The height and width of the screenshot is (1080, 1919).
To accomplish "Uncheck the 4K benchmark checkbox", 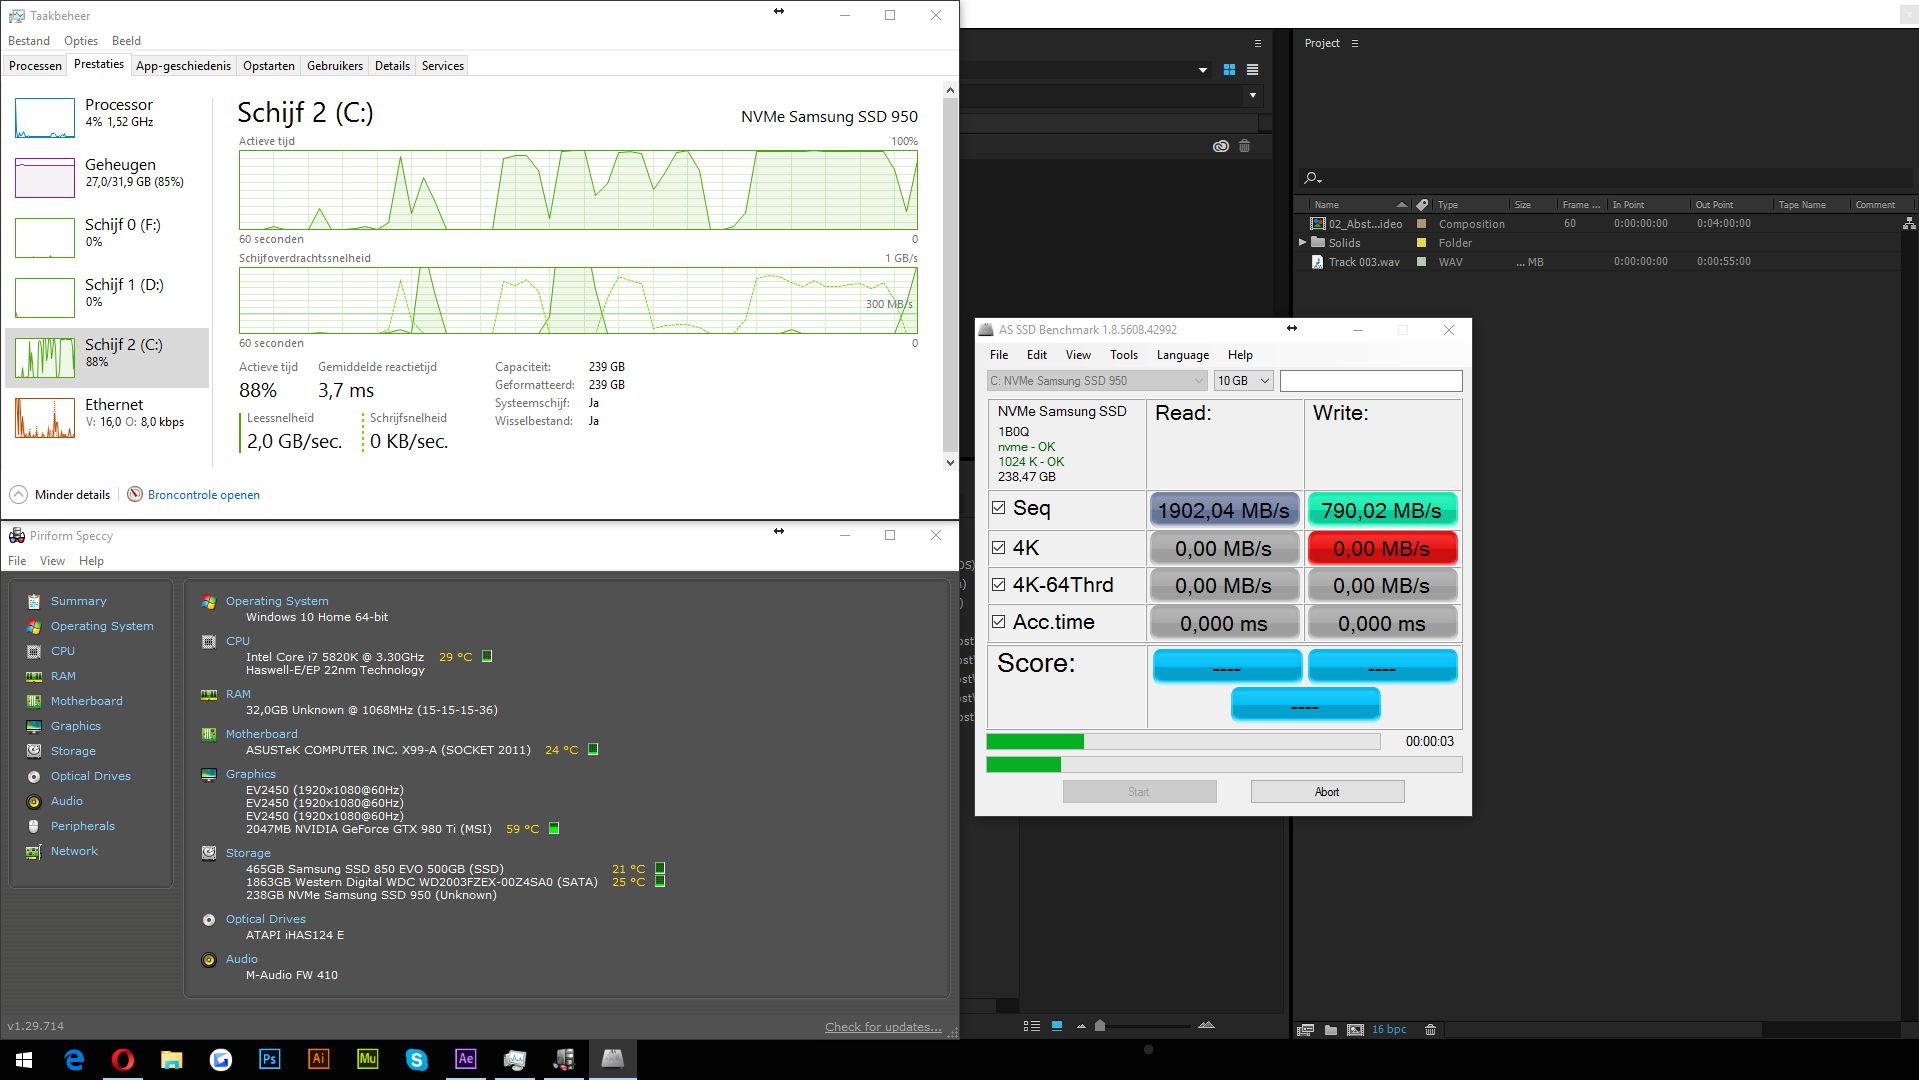I will tap(998, 548).
